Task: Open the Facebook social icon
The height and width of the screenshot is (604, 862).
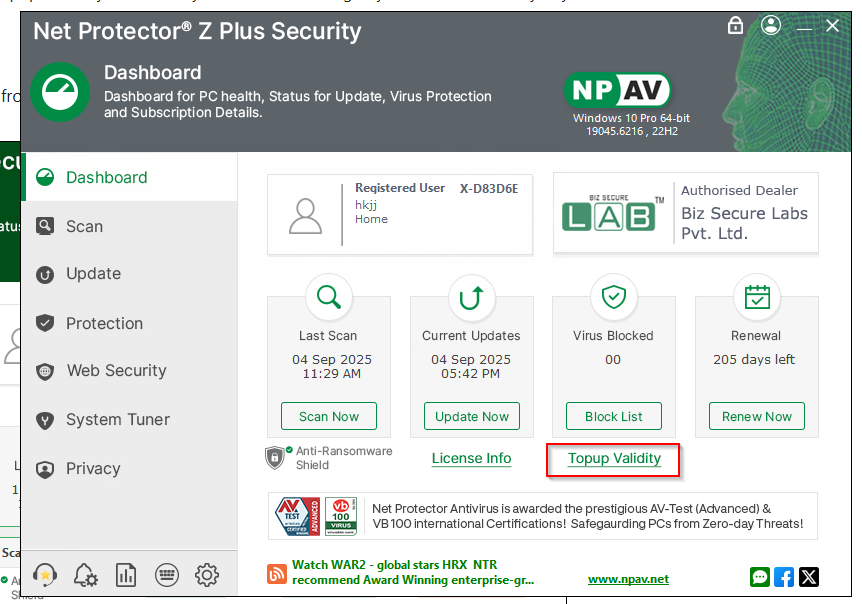Action: 784,577
